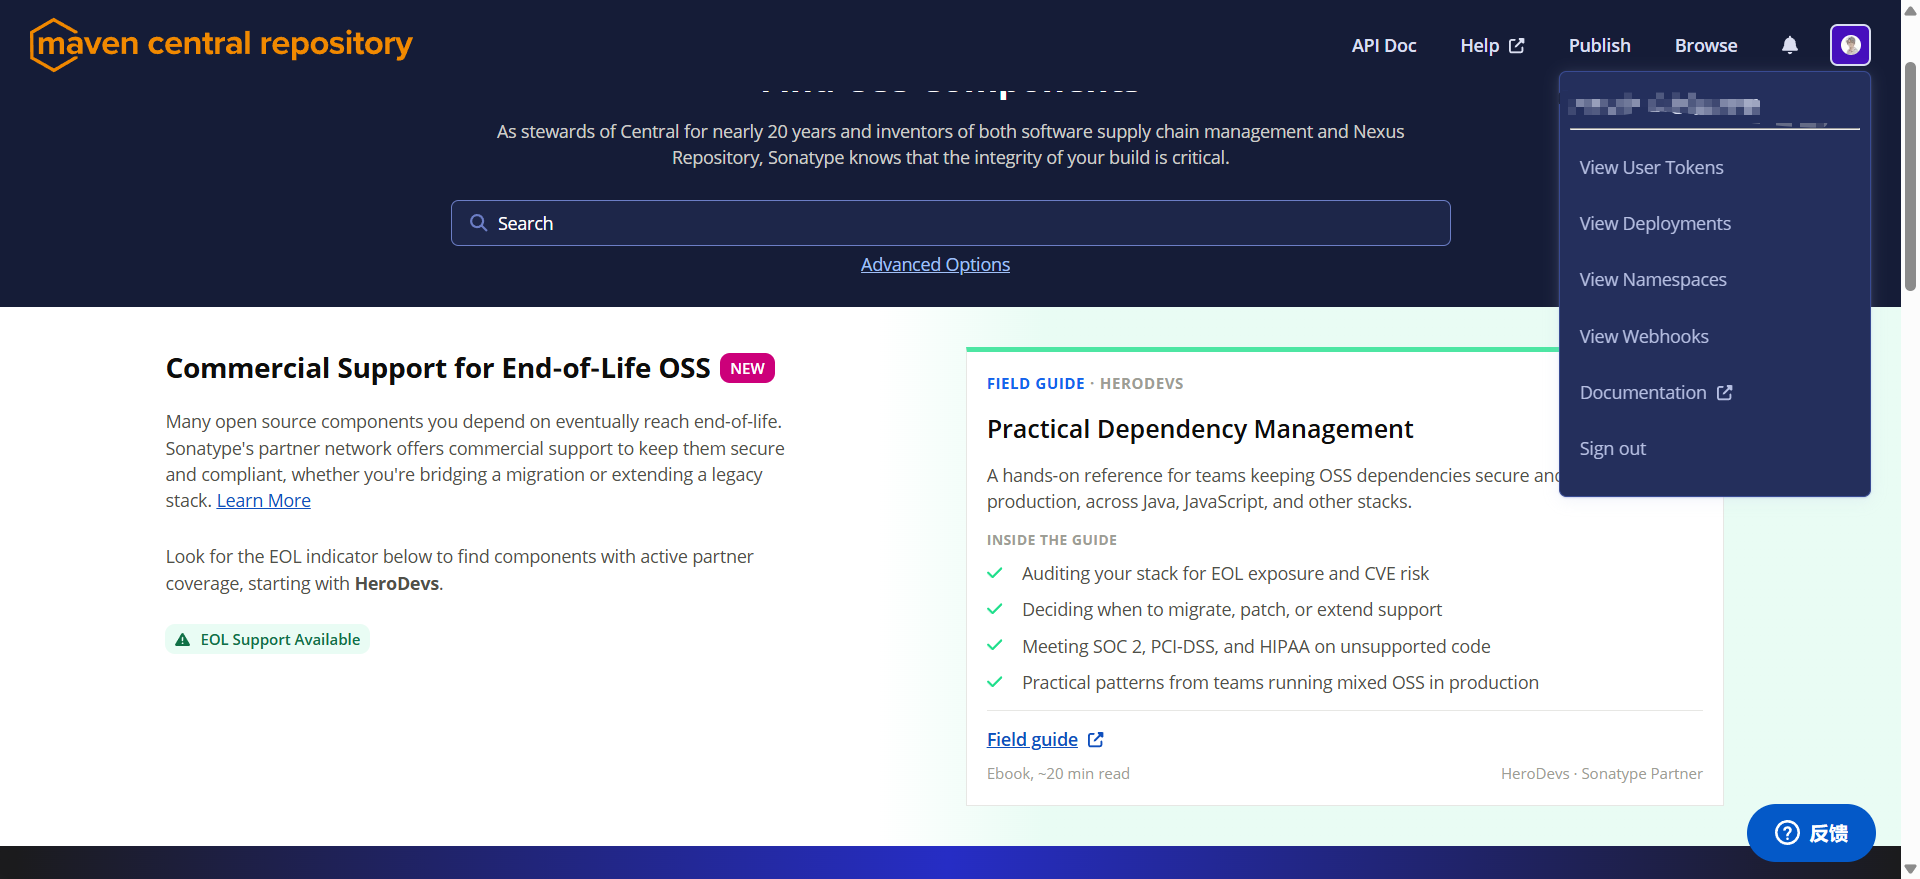Click the page scrollbar up arrow
1920x879 pixels.
click(x=1910, y=9)
